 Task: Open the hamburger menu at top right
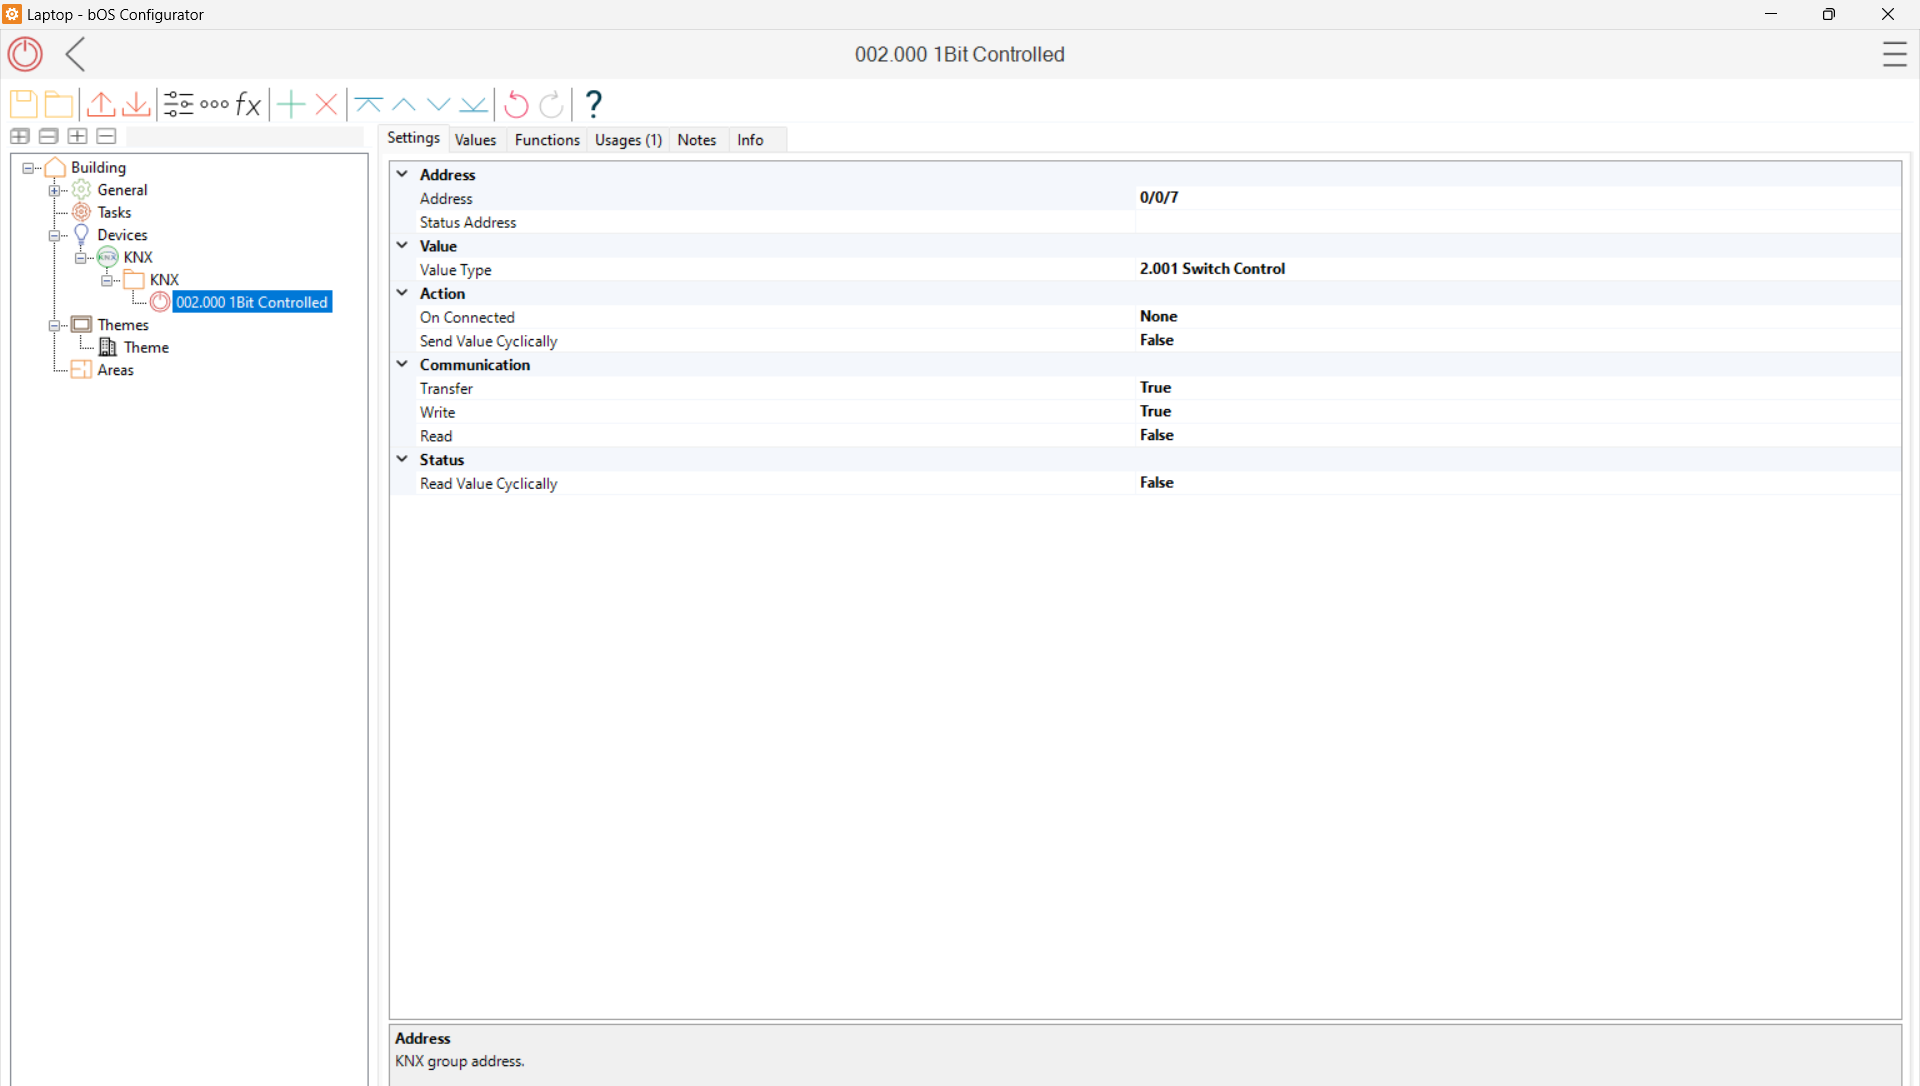coord(1894,54)
